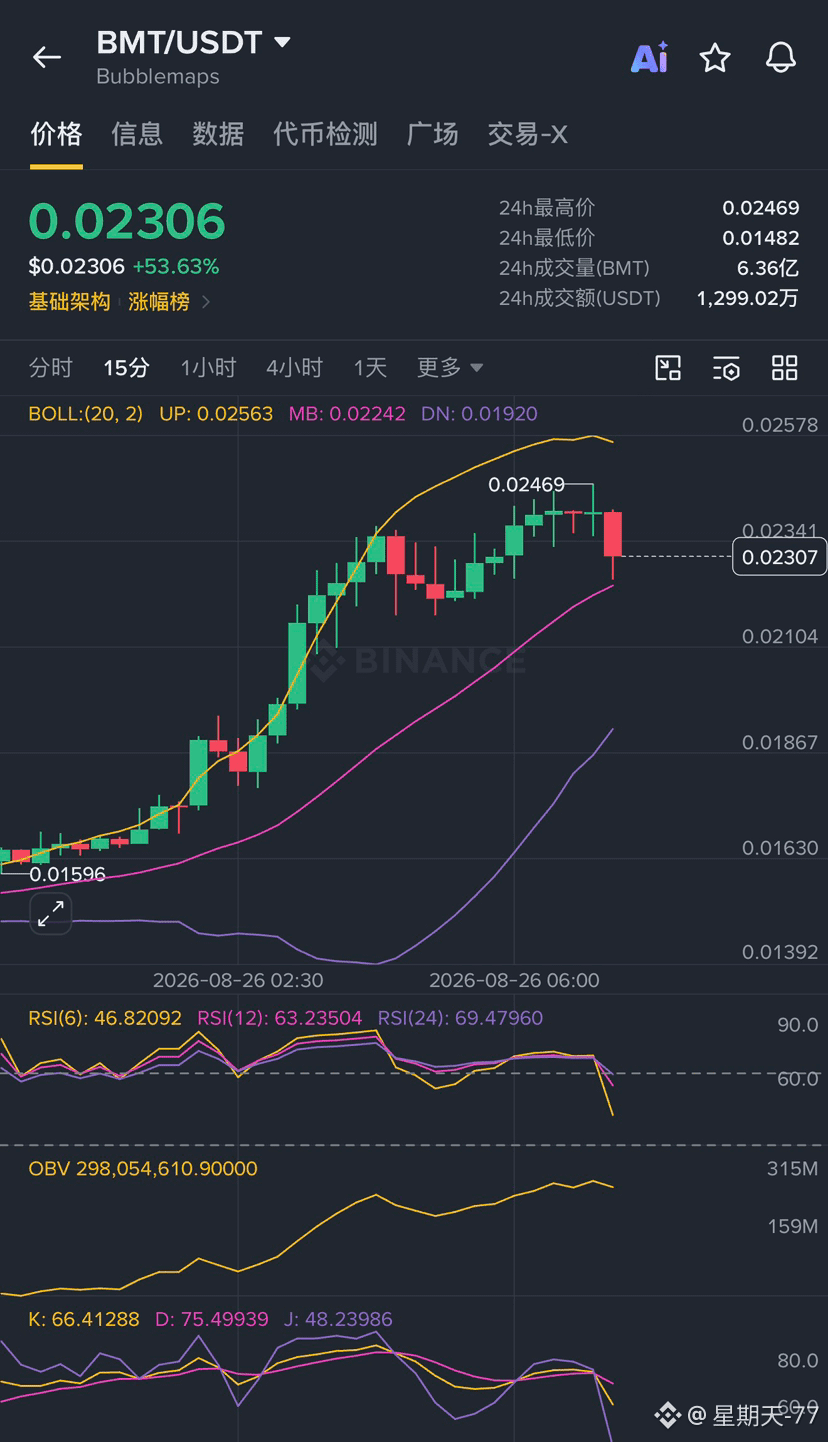The image size is (828, 1442).
Task: Open the indicator settings icon
Action: click(x=726, y=368)
